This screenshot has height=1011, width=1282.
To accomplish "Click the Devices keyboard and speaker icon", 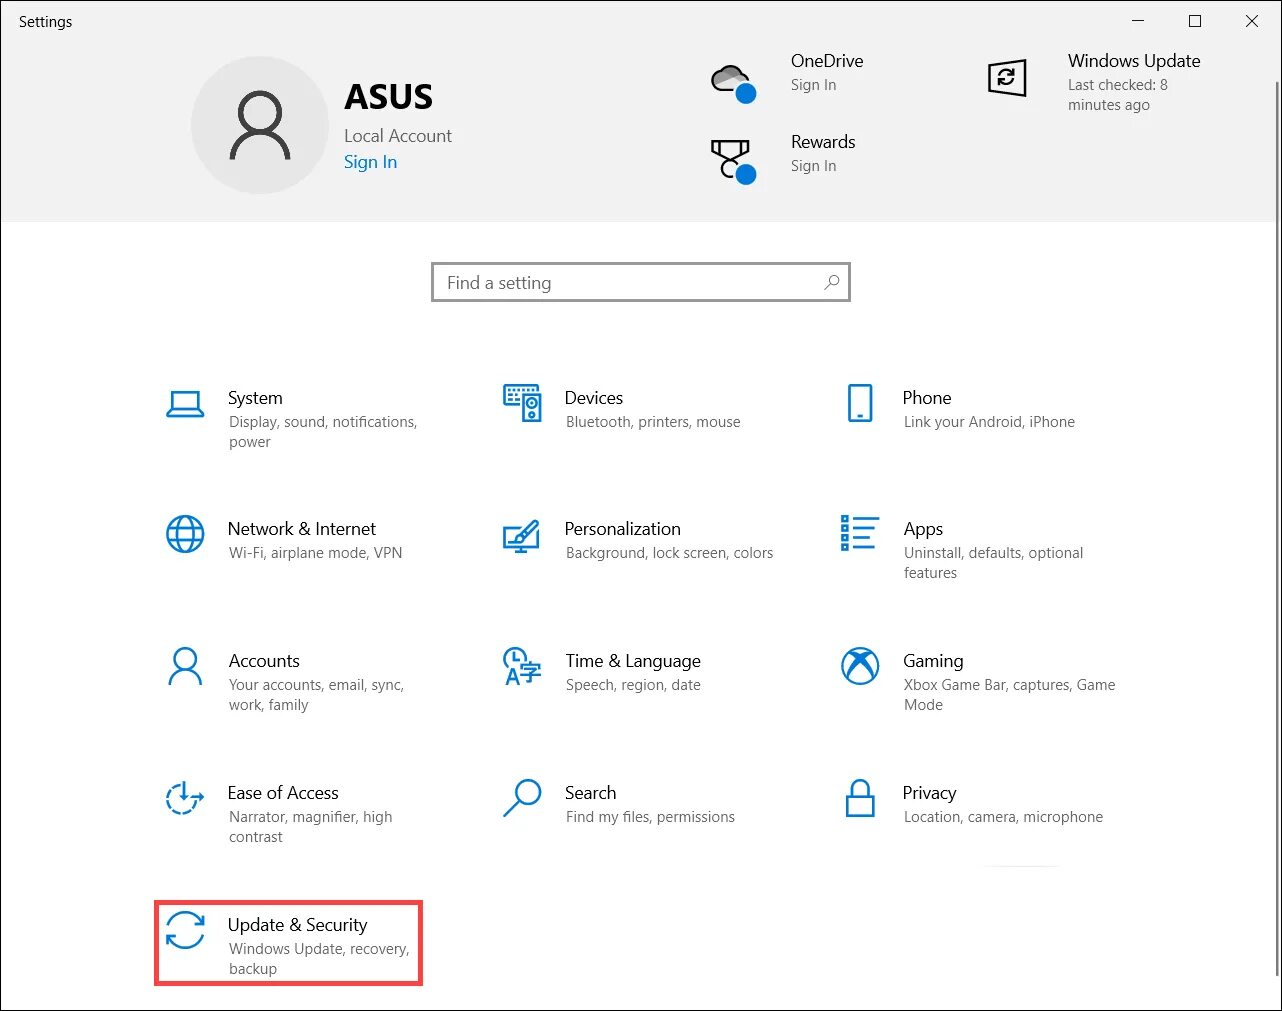I will 522,403.
